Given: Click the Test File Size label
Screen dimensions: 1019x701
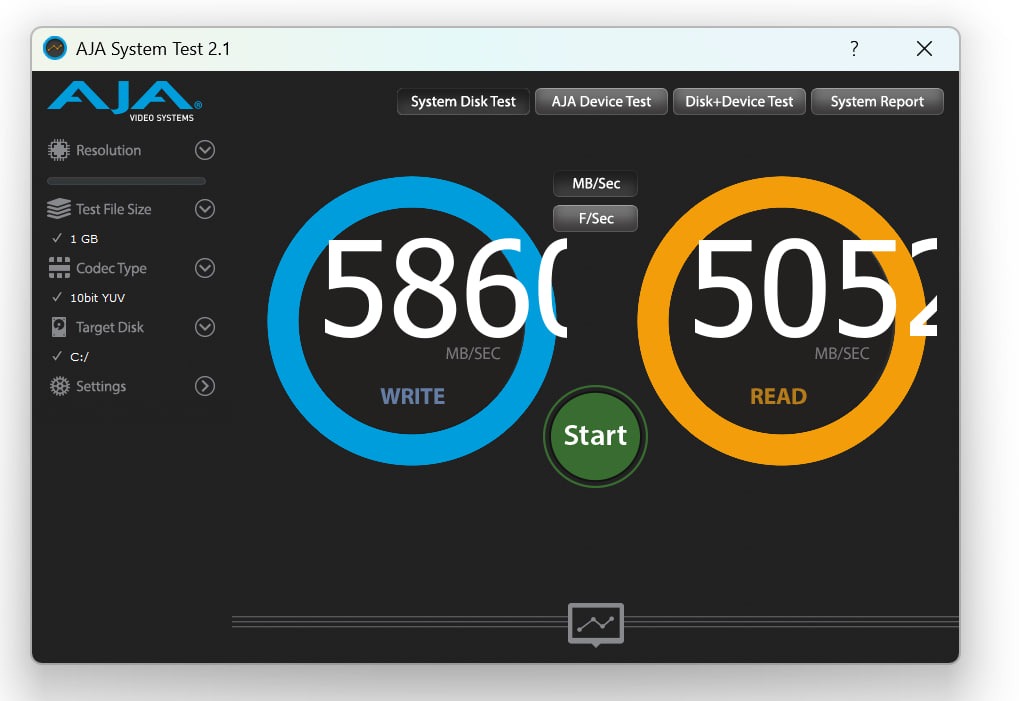Looking at the screenshot, I should click(114, 209).
